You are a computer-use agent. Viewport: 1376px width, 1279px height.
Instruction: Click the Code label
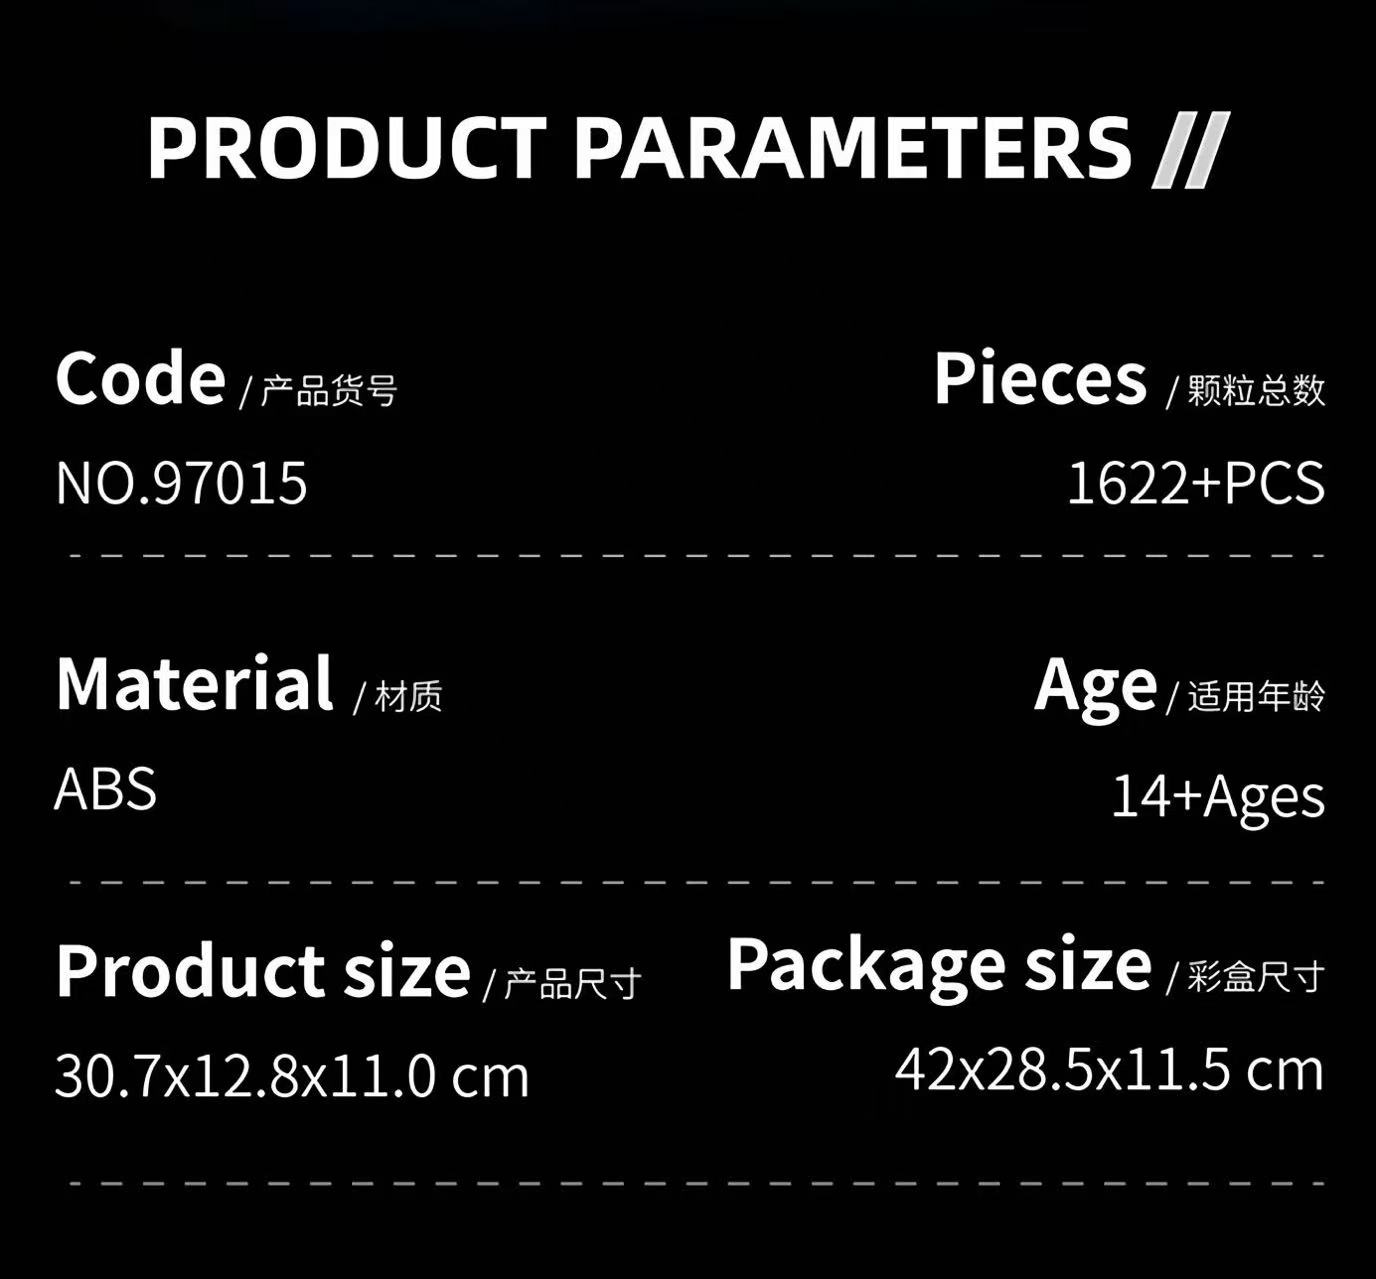pyautogui.click(x=140, y=379)
